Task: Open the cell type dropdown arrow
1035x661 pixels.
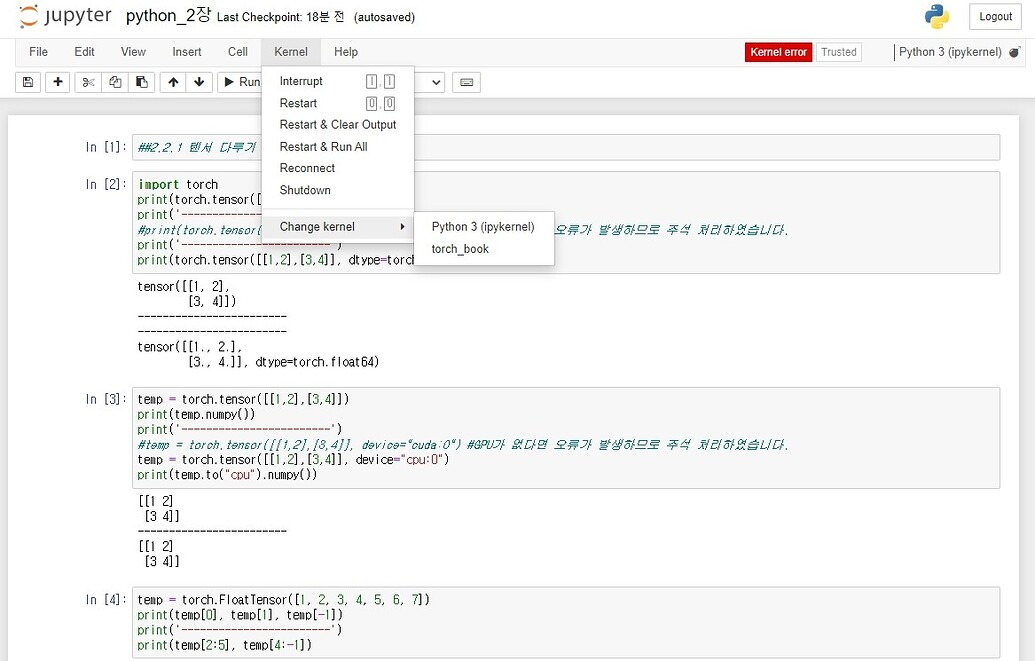Action: (436, 82)
